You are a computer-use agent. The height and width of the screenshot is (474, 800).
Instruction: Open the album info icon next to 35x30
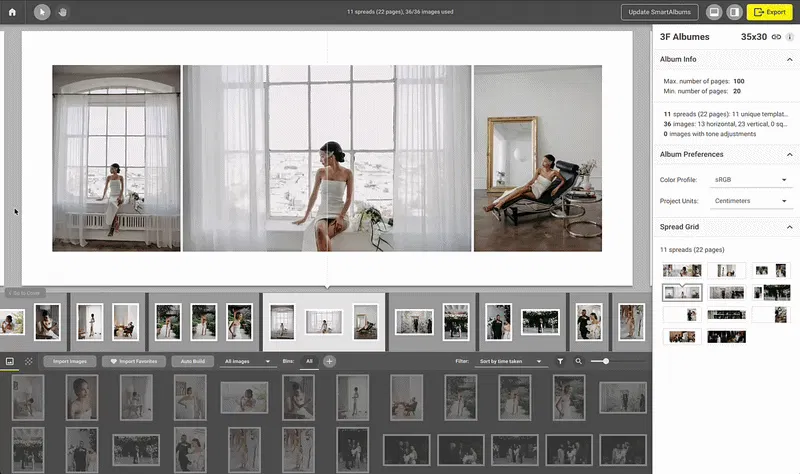[x=790, y=36]
